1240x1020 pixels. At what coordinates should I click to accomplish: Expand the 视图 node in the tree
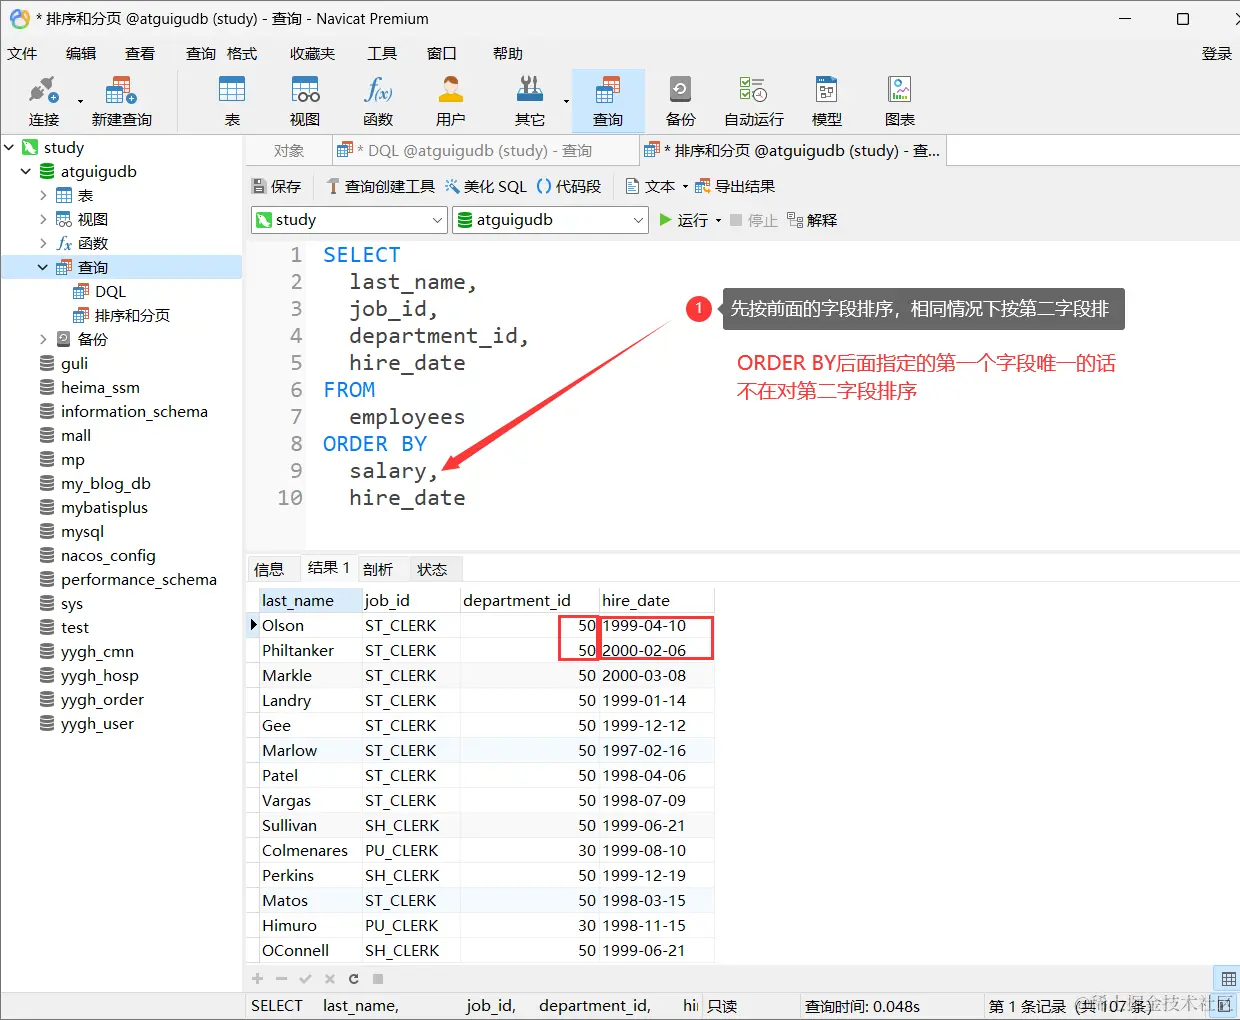click(x=43, y=219)
